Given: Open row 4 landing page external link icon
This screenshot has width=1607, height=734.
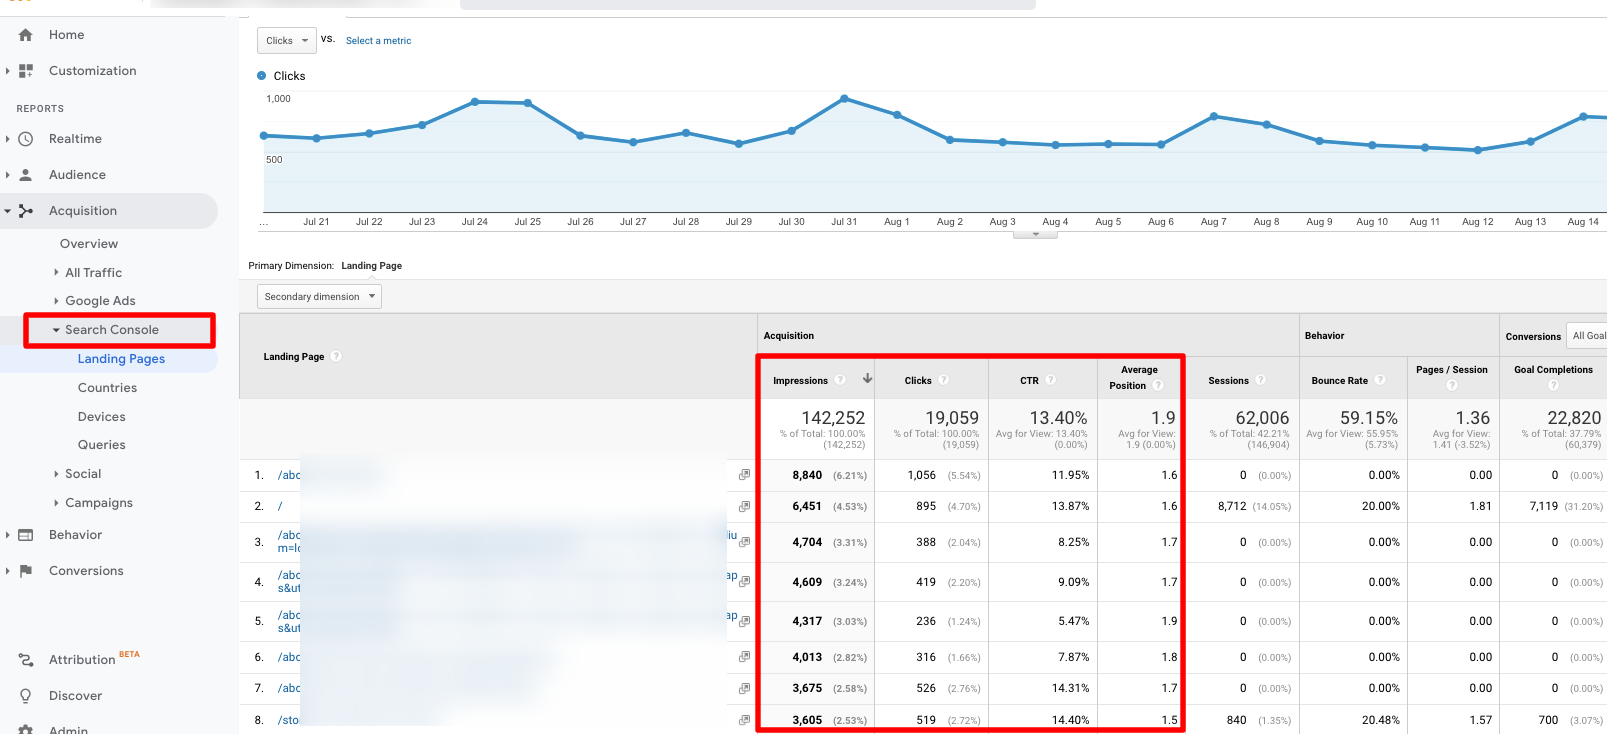Looking at the screenshot, I should pos(744,581).
